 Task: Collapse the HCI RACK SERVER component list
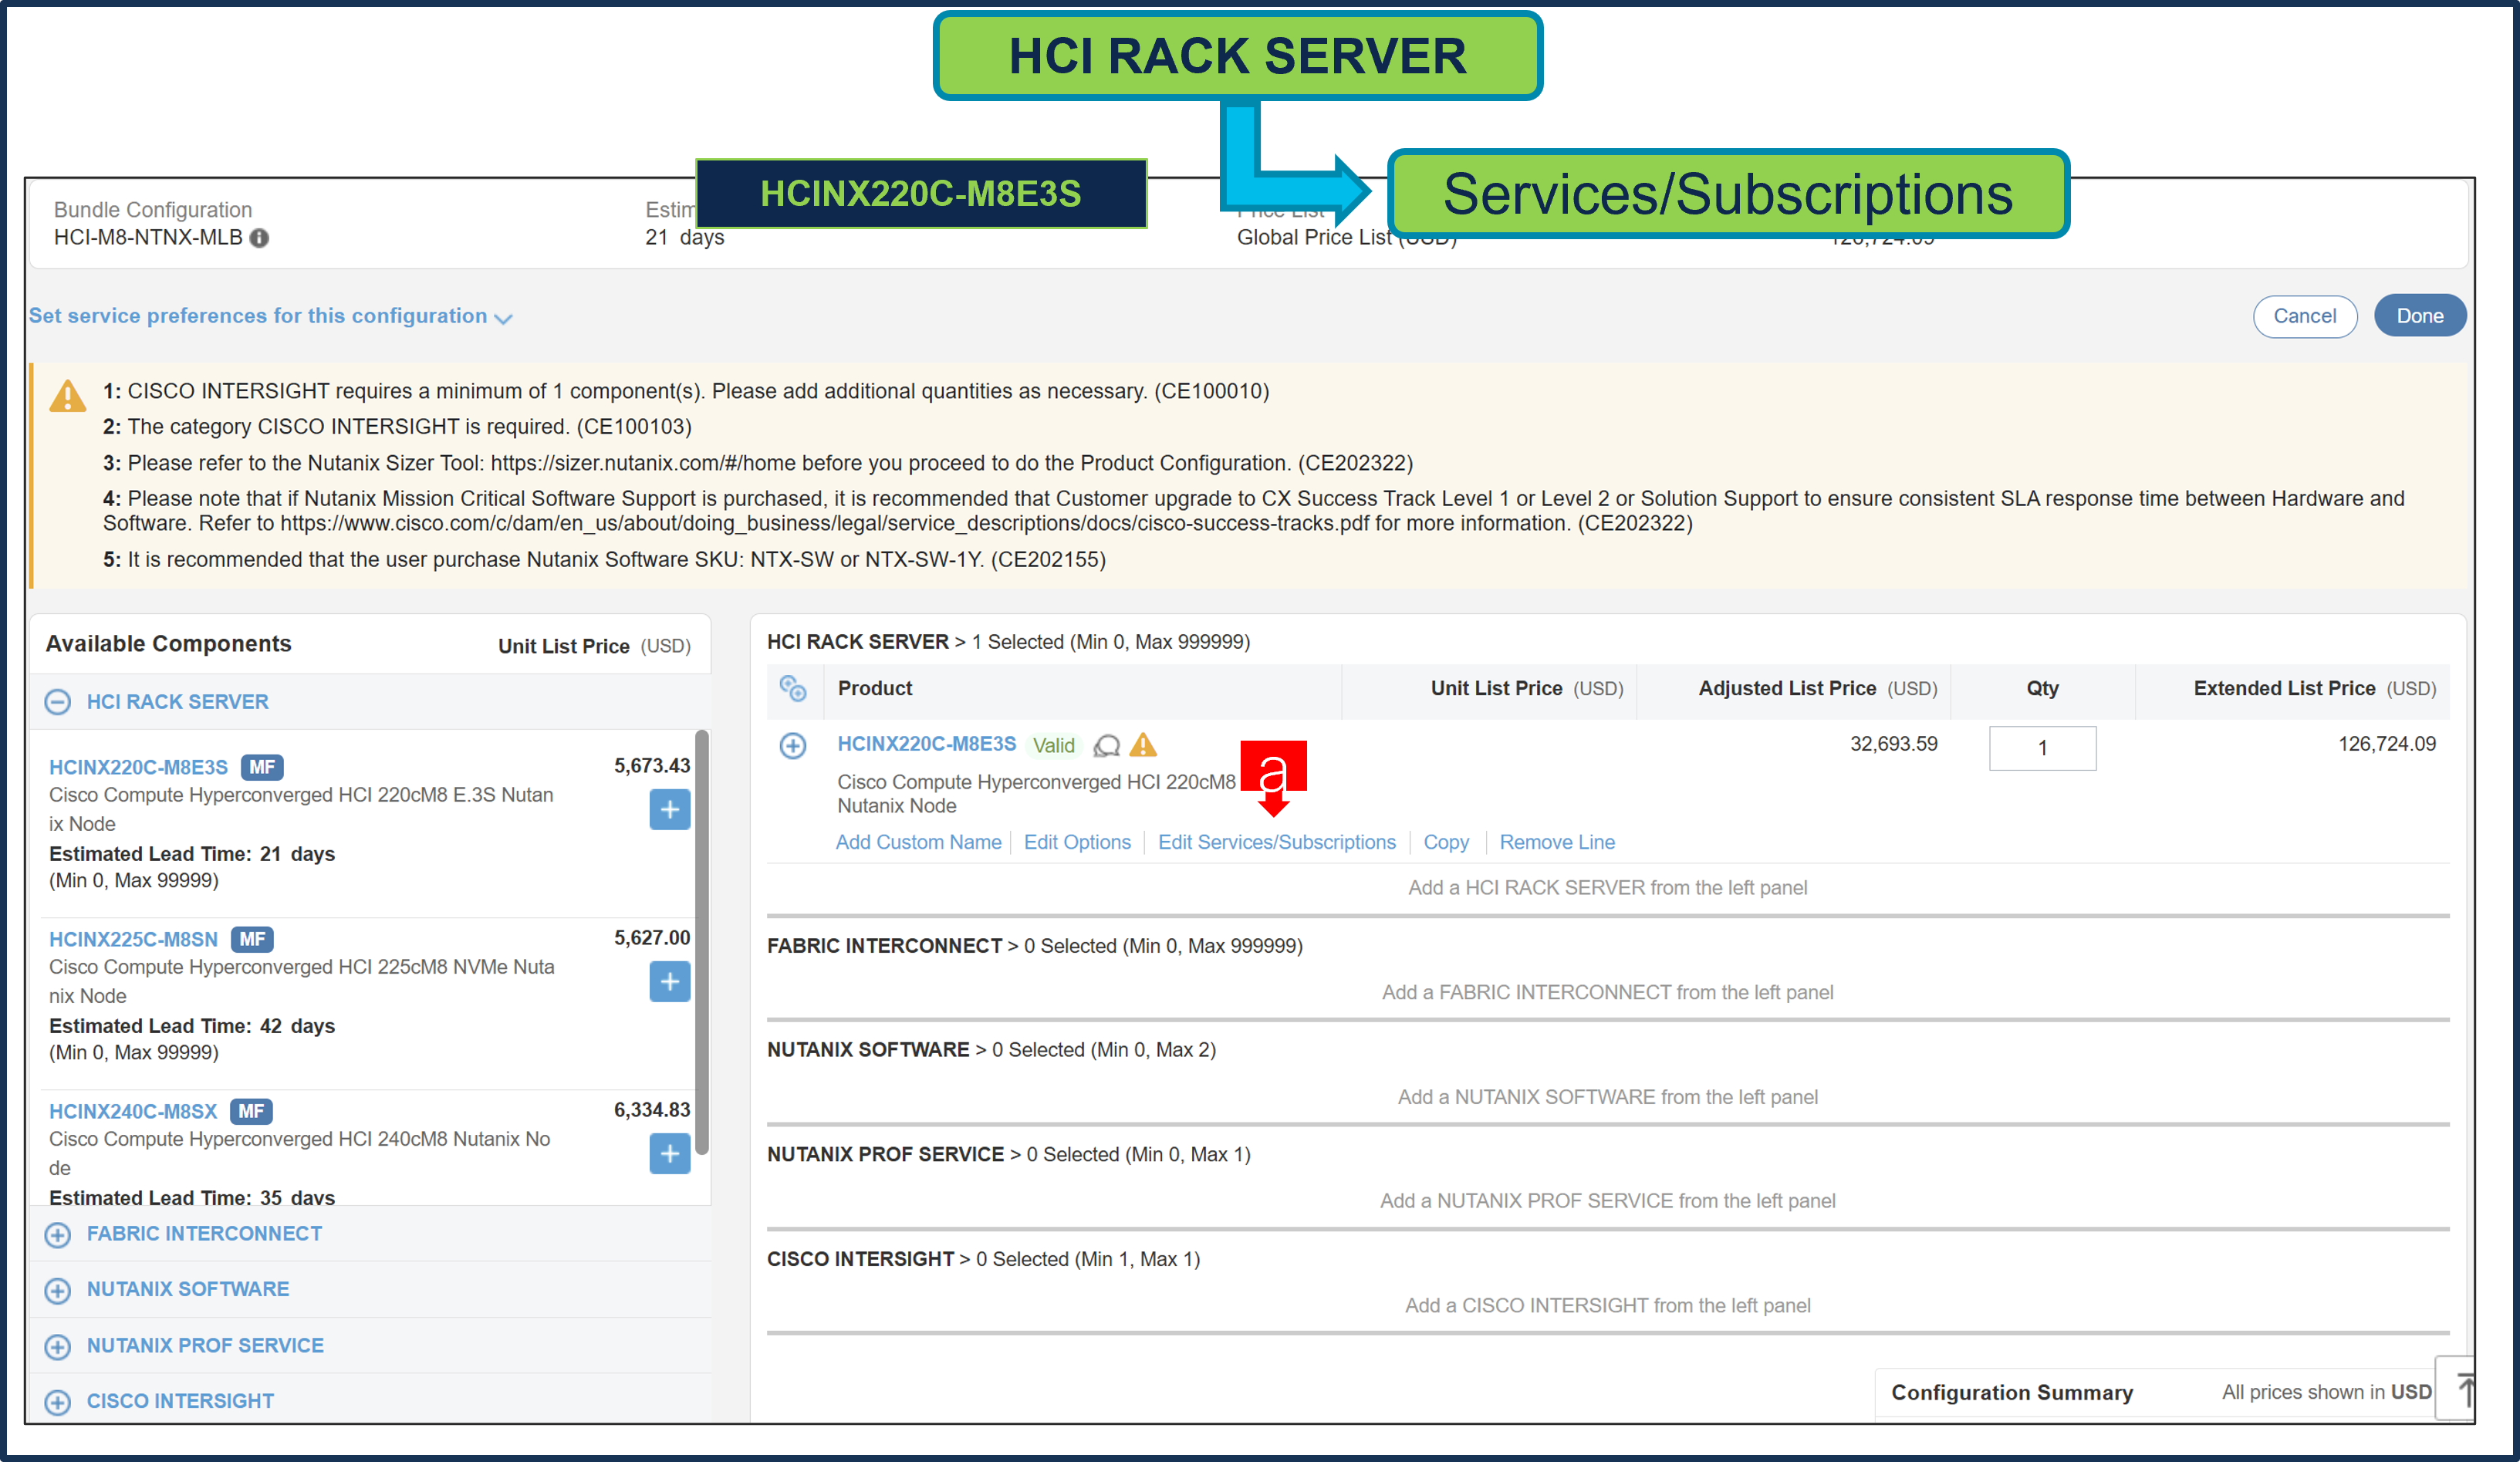(x=58, y=701)
